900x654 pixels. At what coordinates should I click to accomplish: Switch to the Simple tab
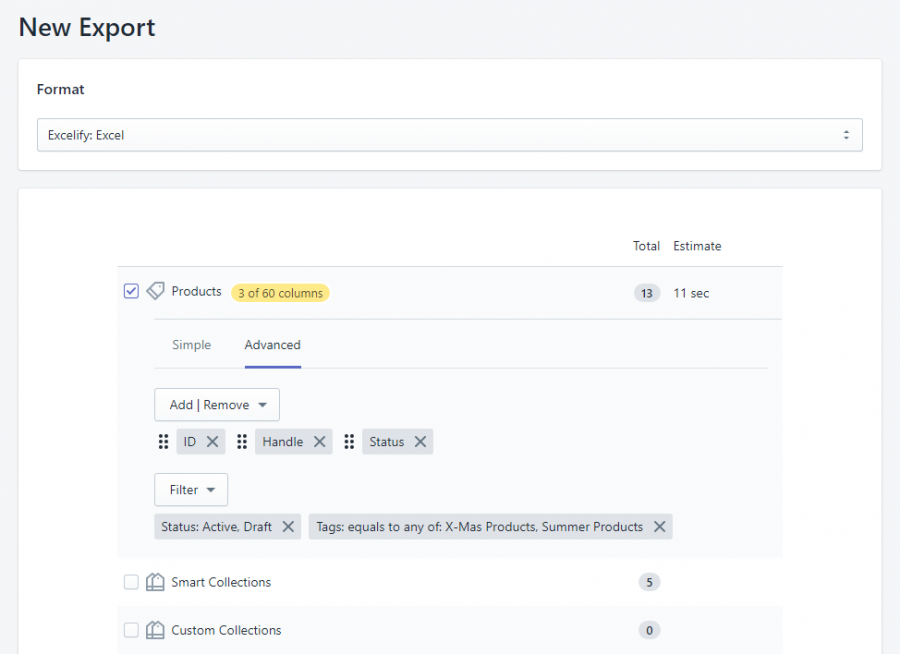pyautogui.click(x=191, y=344)
